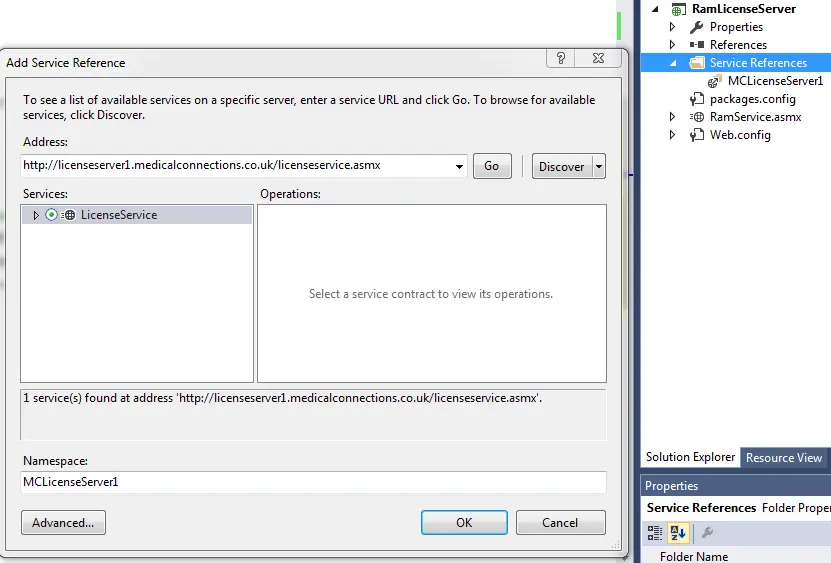The width and height of the screenshot is (831, 563).
Task: Click the MCLicenseServer1 service reference icon
Action: [715, 81]
